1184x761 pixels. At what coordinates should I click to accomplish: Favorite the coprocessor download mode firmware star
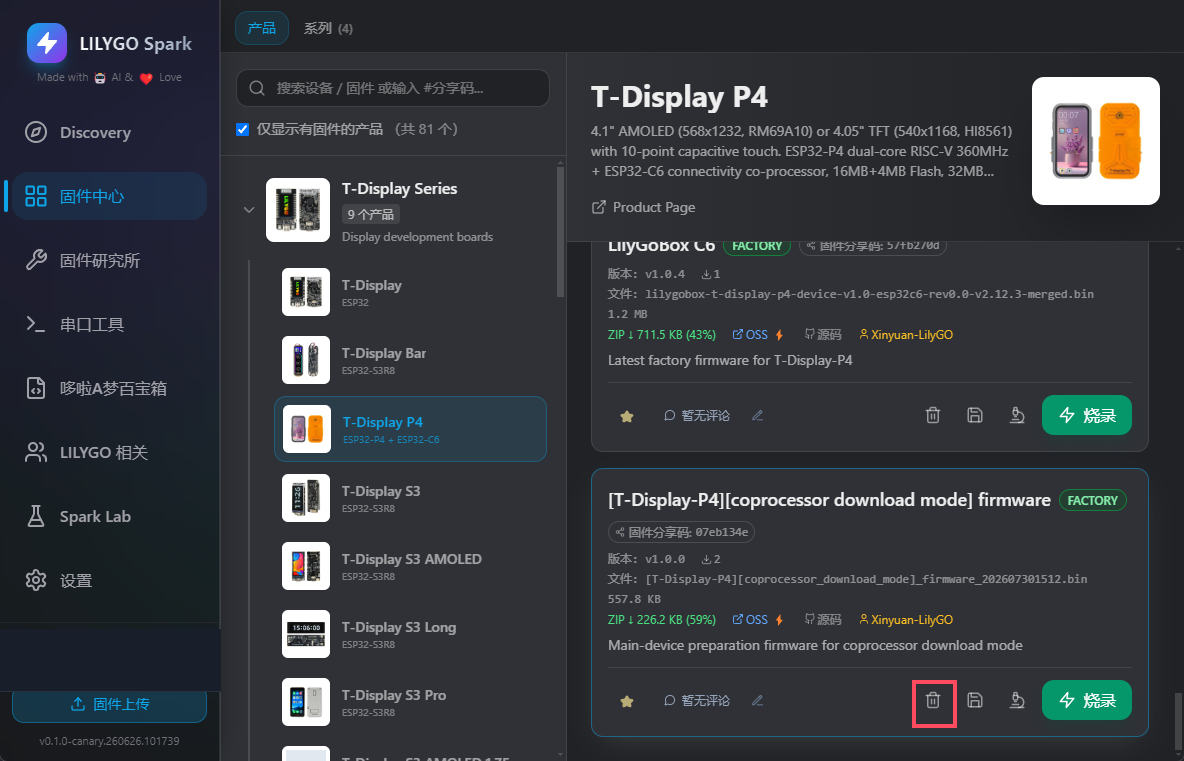pos(627,701)
